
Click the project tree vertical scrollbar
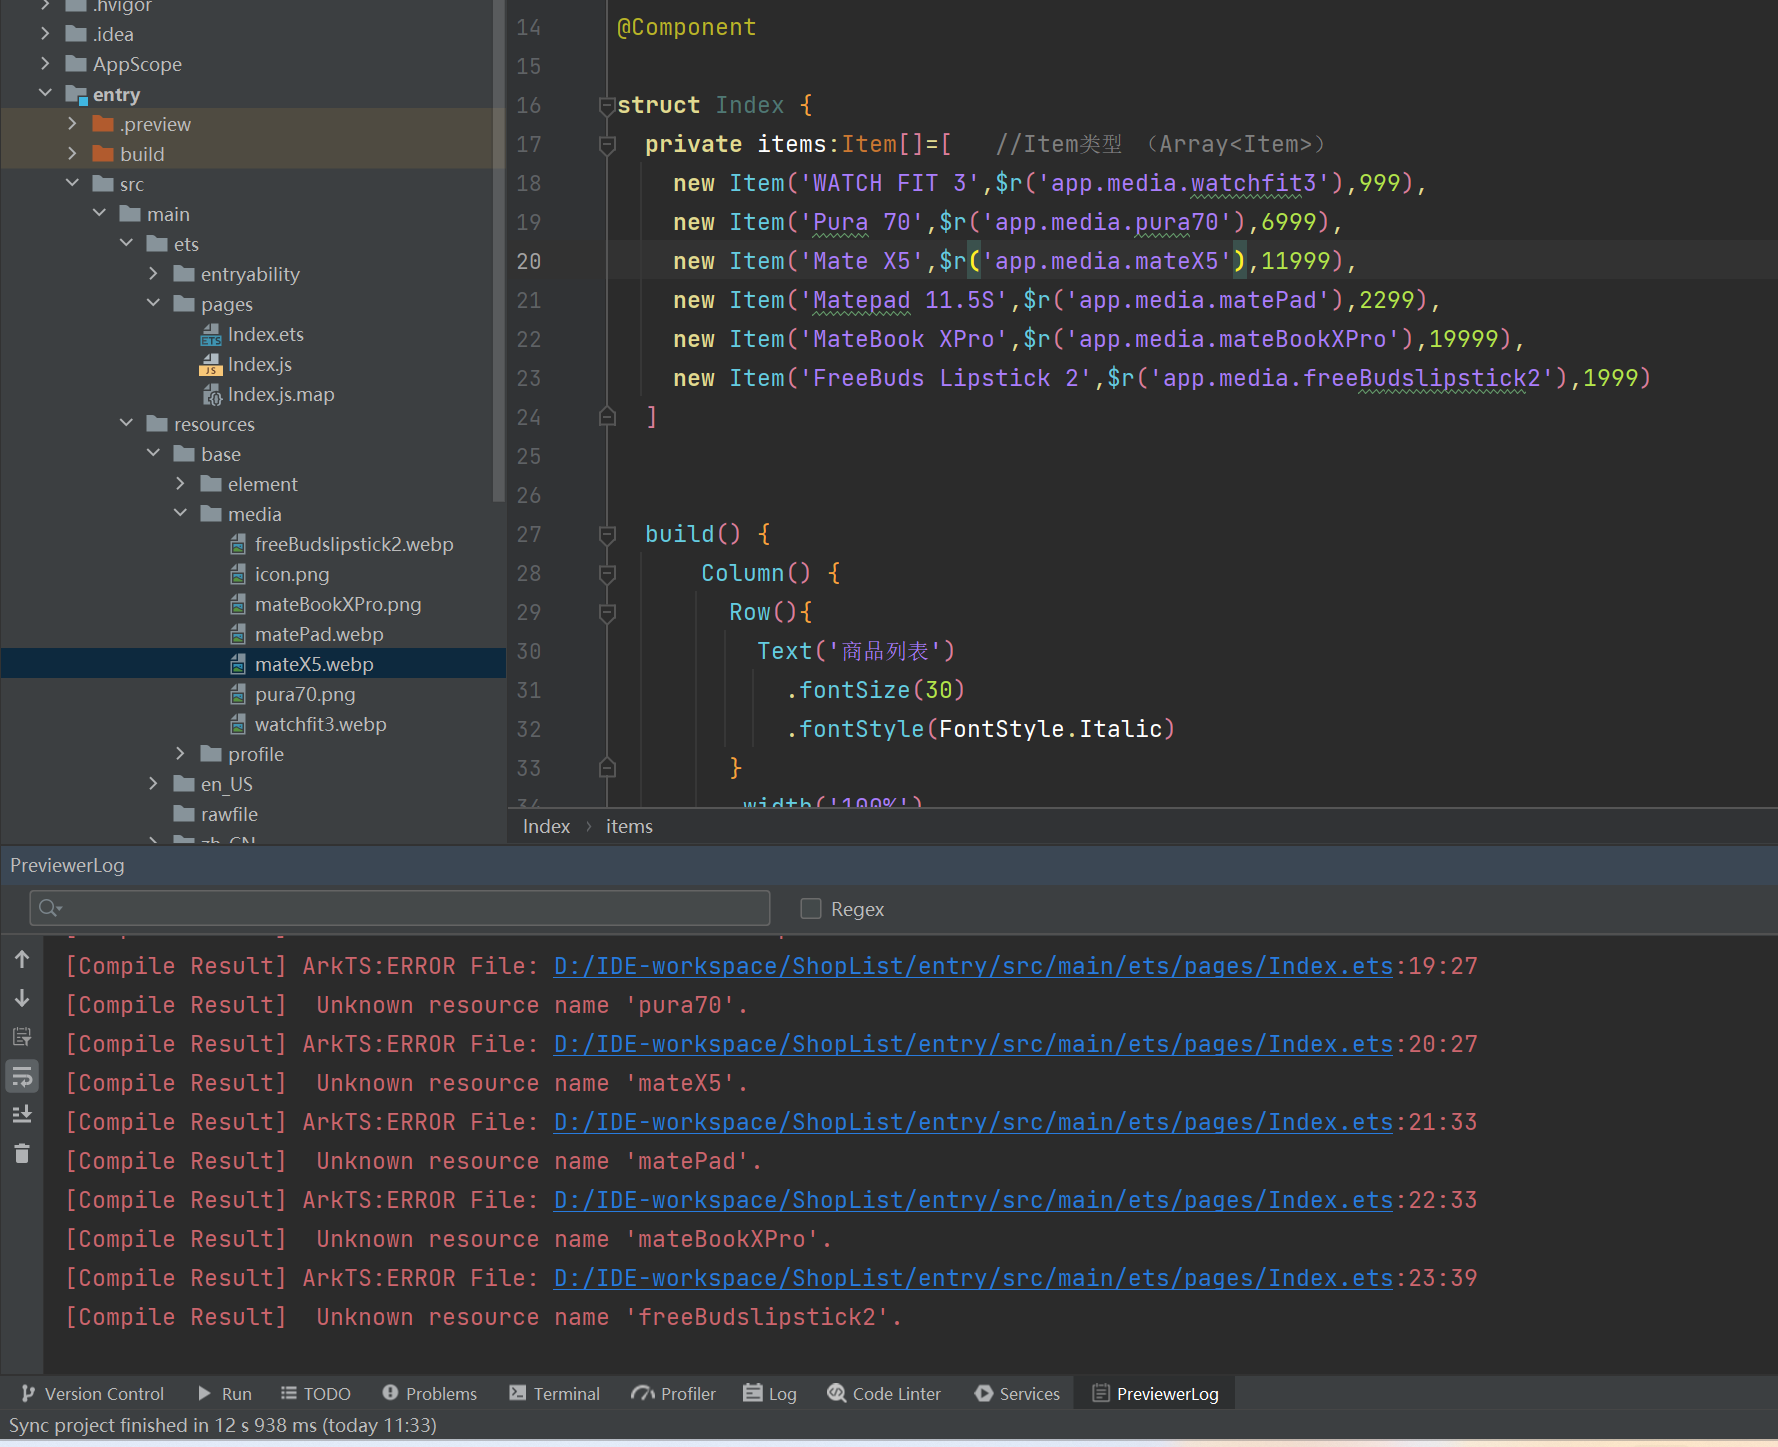(499, 250)
